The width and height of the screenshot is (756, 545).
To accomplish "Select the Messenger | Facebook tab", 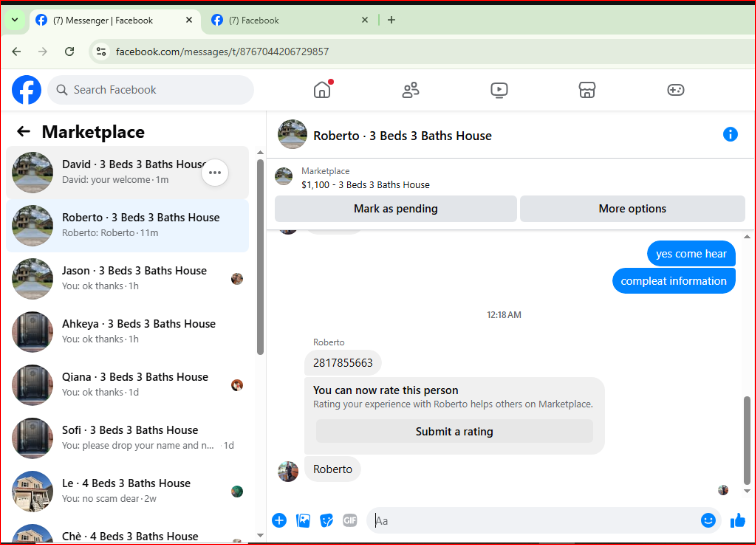I will point(115,20).
